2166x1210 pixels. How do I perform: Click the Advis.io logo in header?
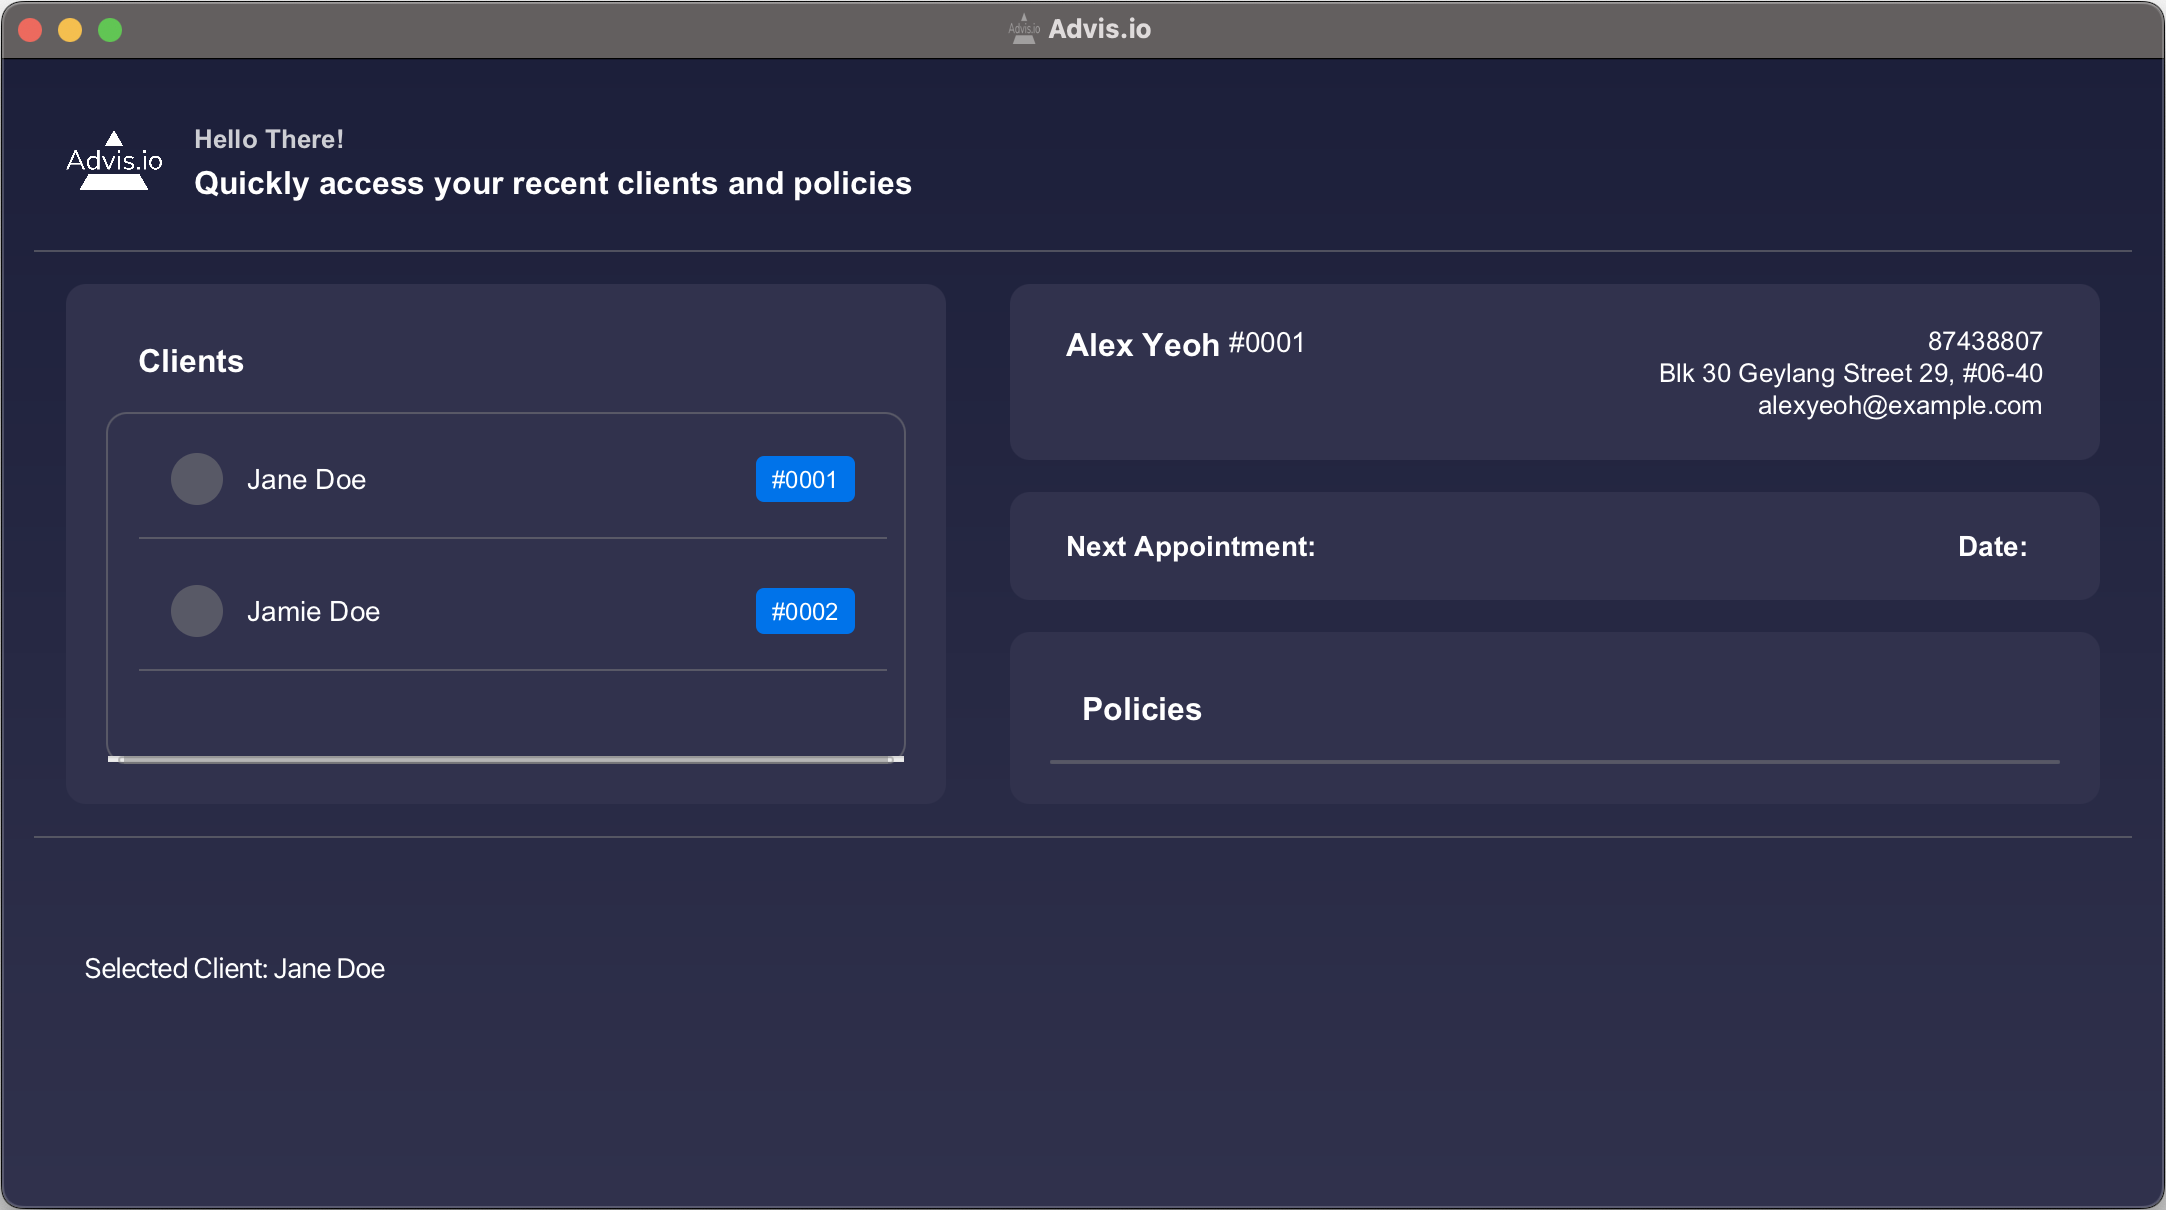(114, 161)
